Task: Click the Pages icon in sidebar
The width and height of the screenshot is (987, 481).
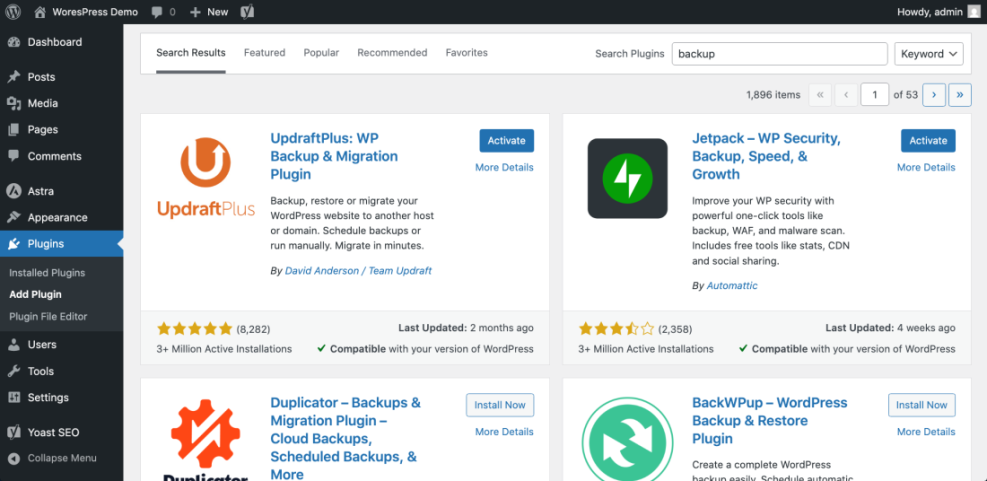Action: point(14,130)
